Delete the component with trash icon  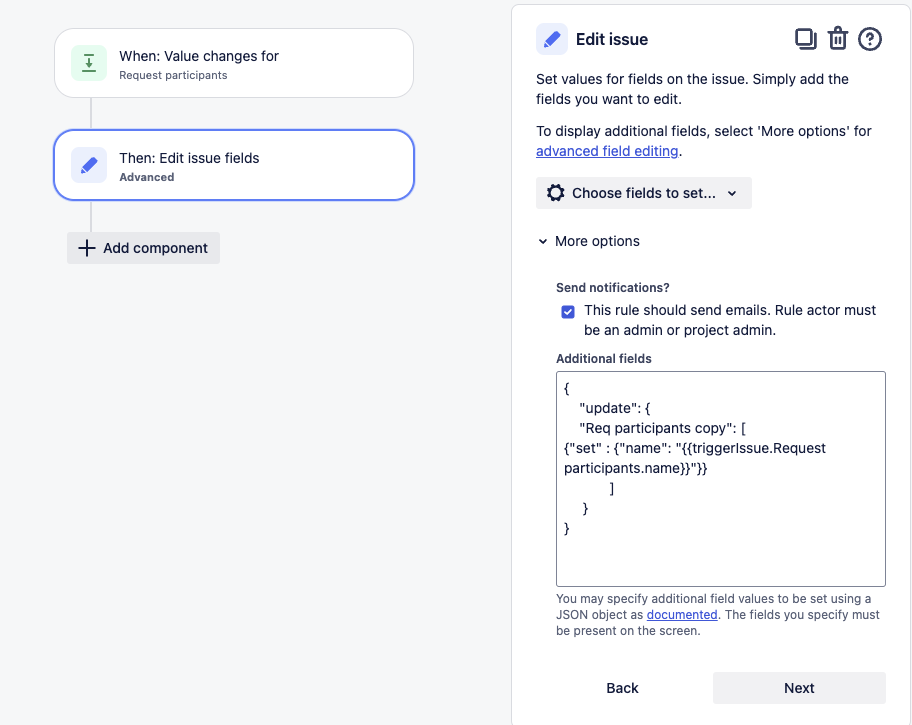tap(838, 39)
